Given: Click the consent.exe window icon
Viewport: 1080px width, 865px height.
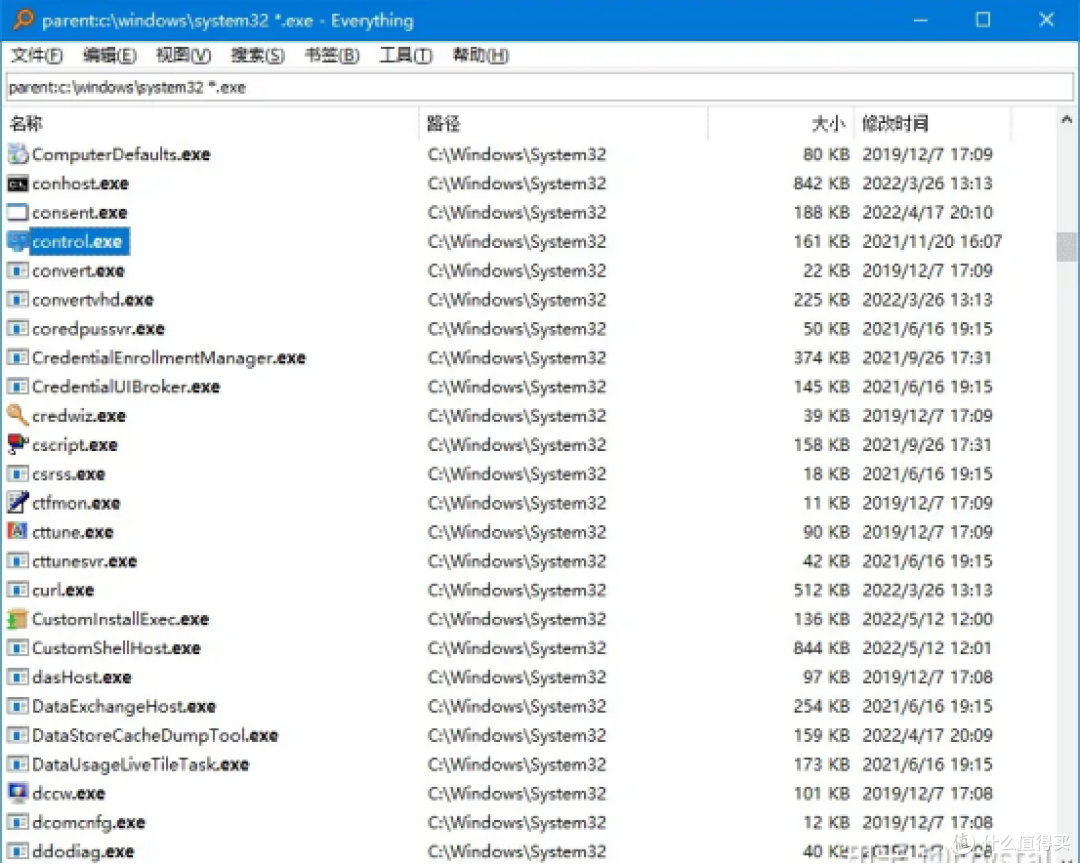Looking at the screenshot, I should pos(18,212).
